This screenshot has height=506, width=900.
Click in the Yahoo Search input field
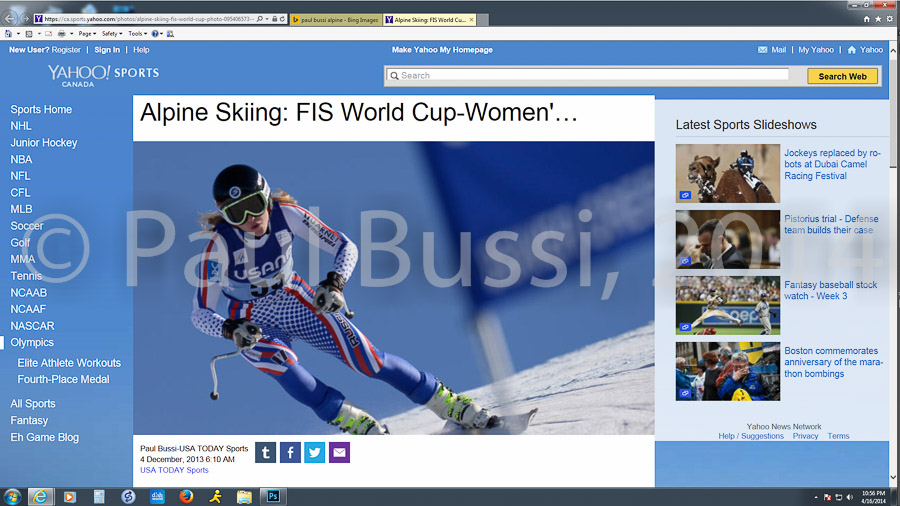tap(588, 75)
